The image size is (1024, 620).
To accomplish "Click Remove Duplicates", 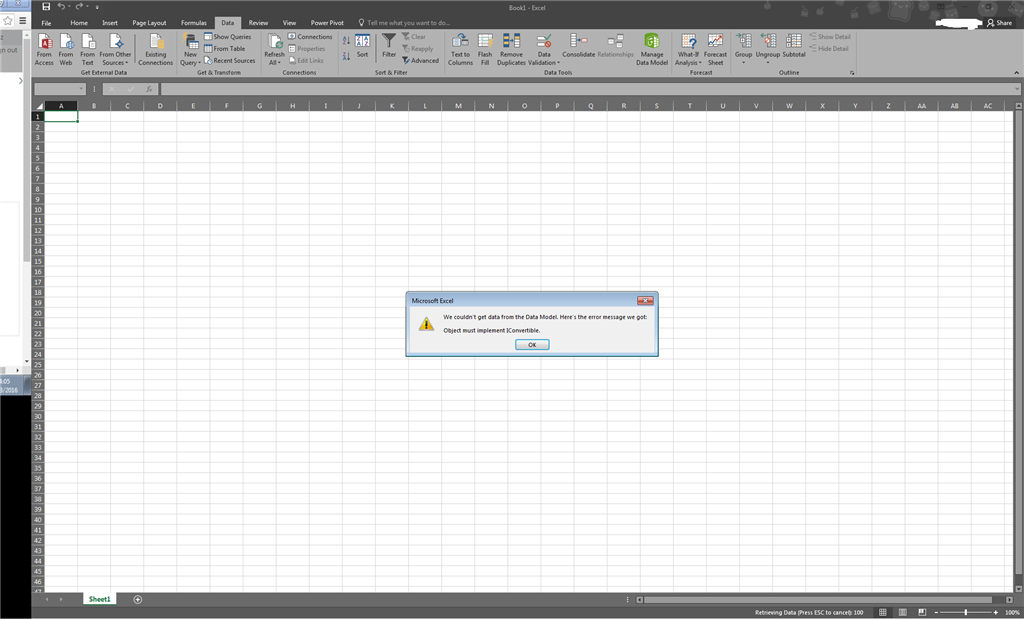I will (x=511, y=50).
